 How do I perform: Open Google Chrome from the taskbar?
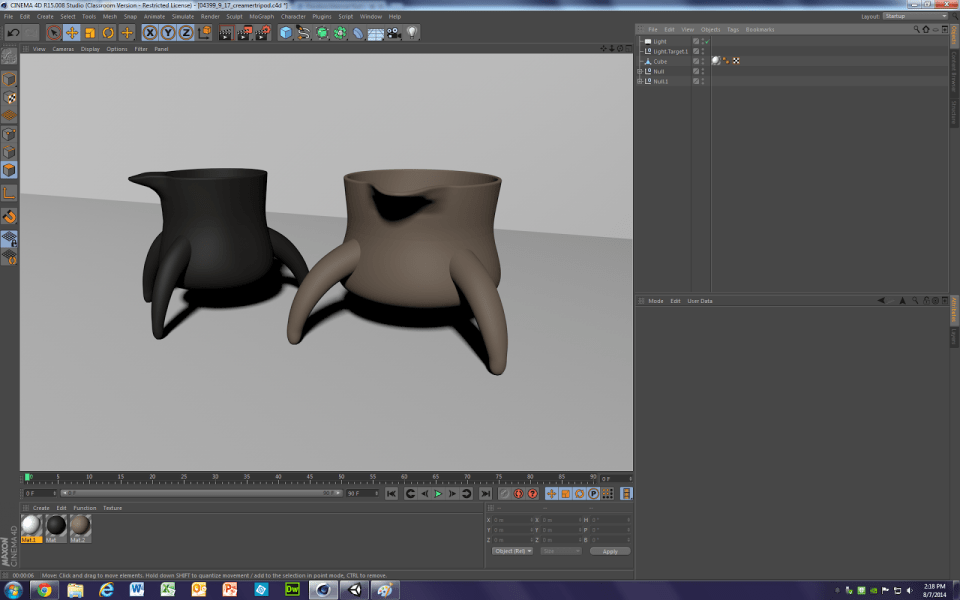tap(44, 590)
